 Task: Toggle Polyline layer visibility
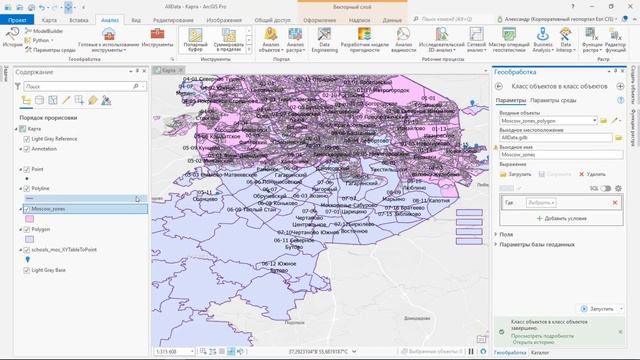[27, 189]
